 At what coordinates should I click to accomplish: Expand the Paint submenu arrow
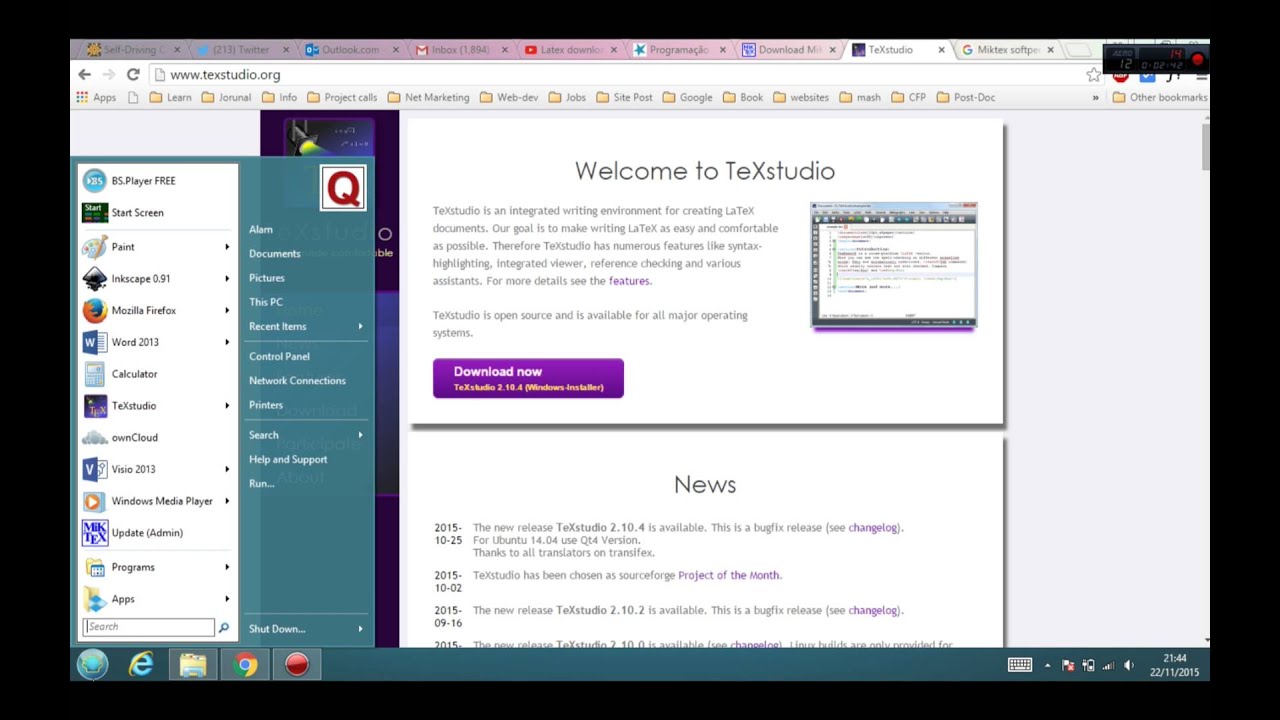coord(227,247)
